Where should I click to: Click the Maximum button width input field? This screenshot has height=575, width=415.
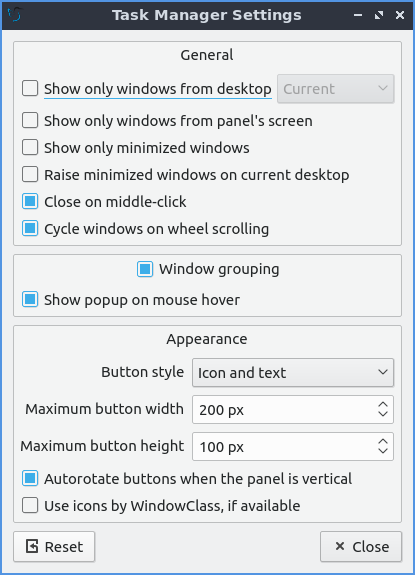[284, 409]
